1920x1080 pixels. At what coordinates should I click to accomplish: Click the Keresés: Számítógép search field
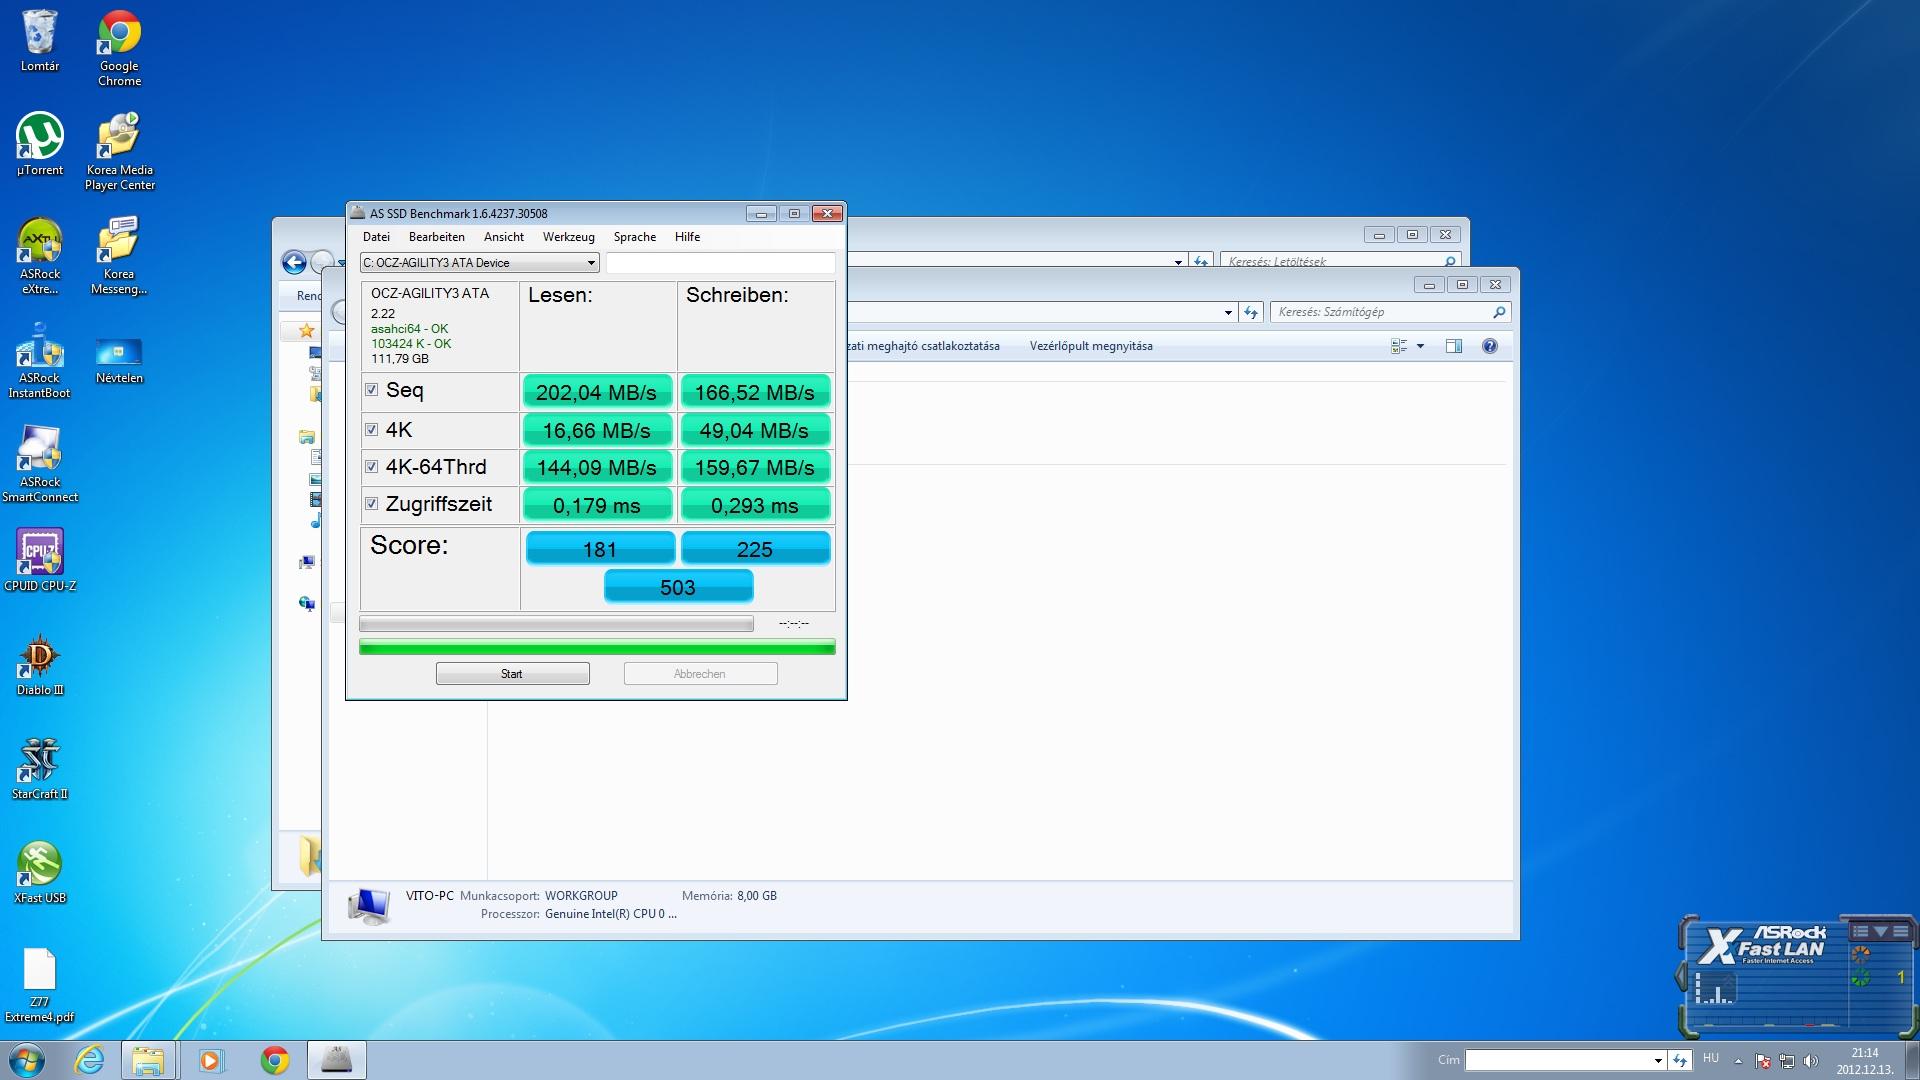point(1380,312)
